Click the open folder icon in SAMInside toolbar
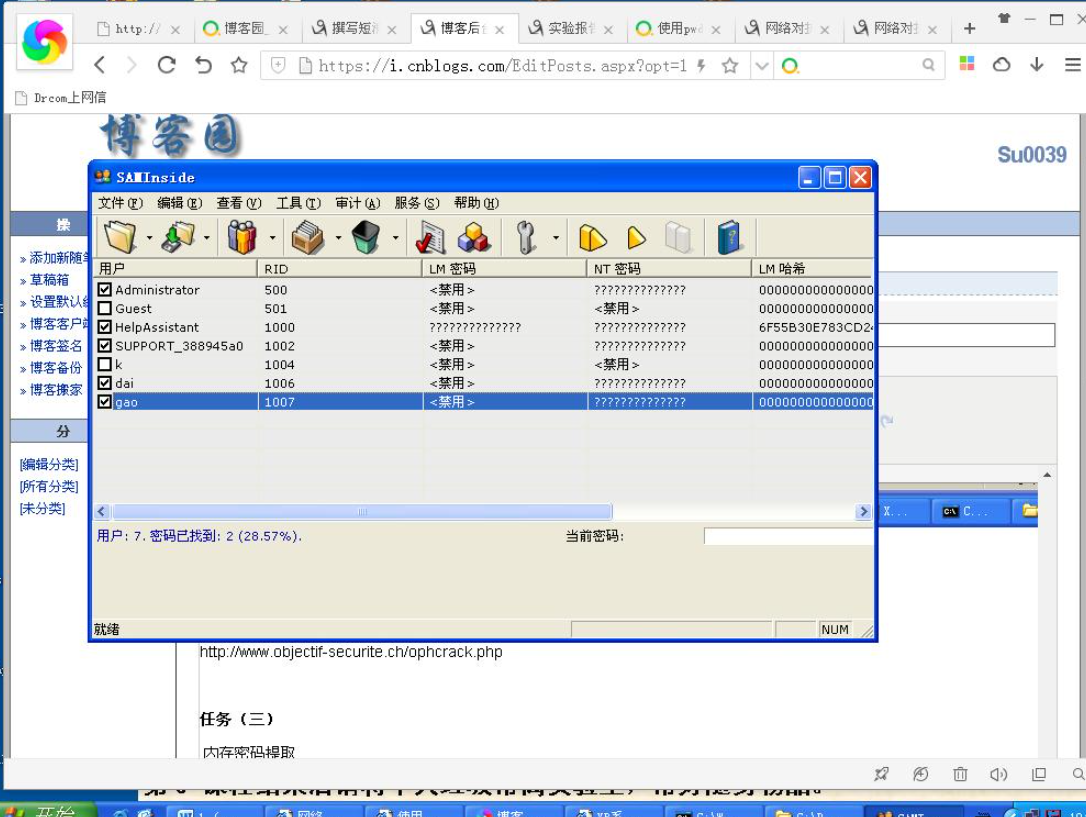 [121, 237]
